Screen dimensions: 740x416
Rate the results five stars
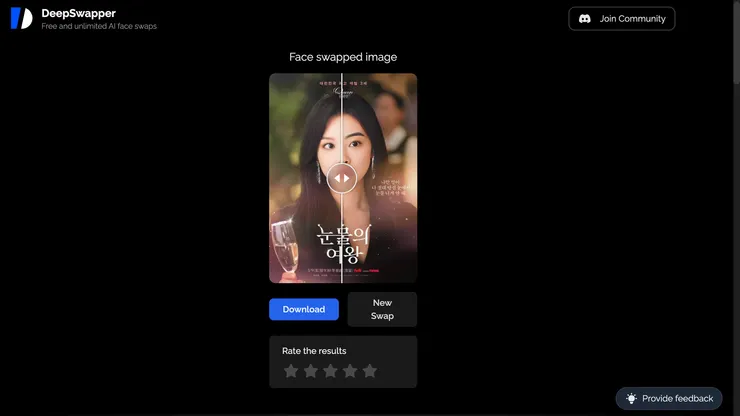pyautogui.click(x=370, y=371)
